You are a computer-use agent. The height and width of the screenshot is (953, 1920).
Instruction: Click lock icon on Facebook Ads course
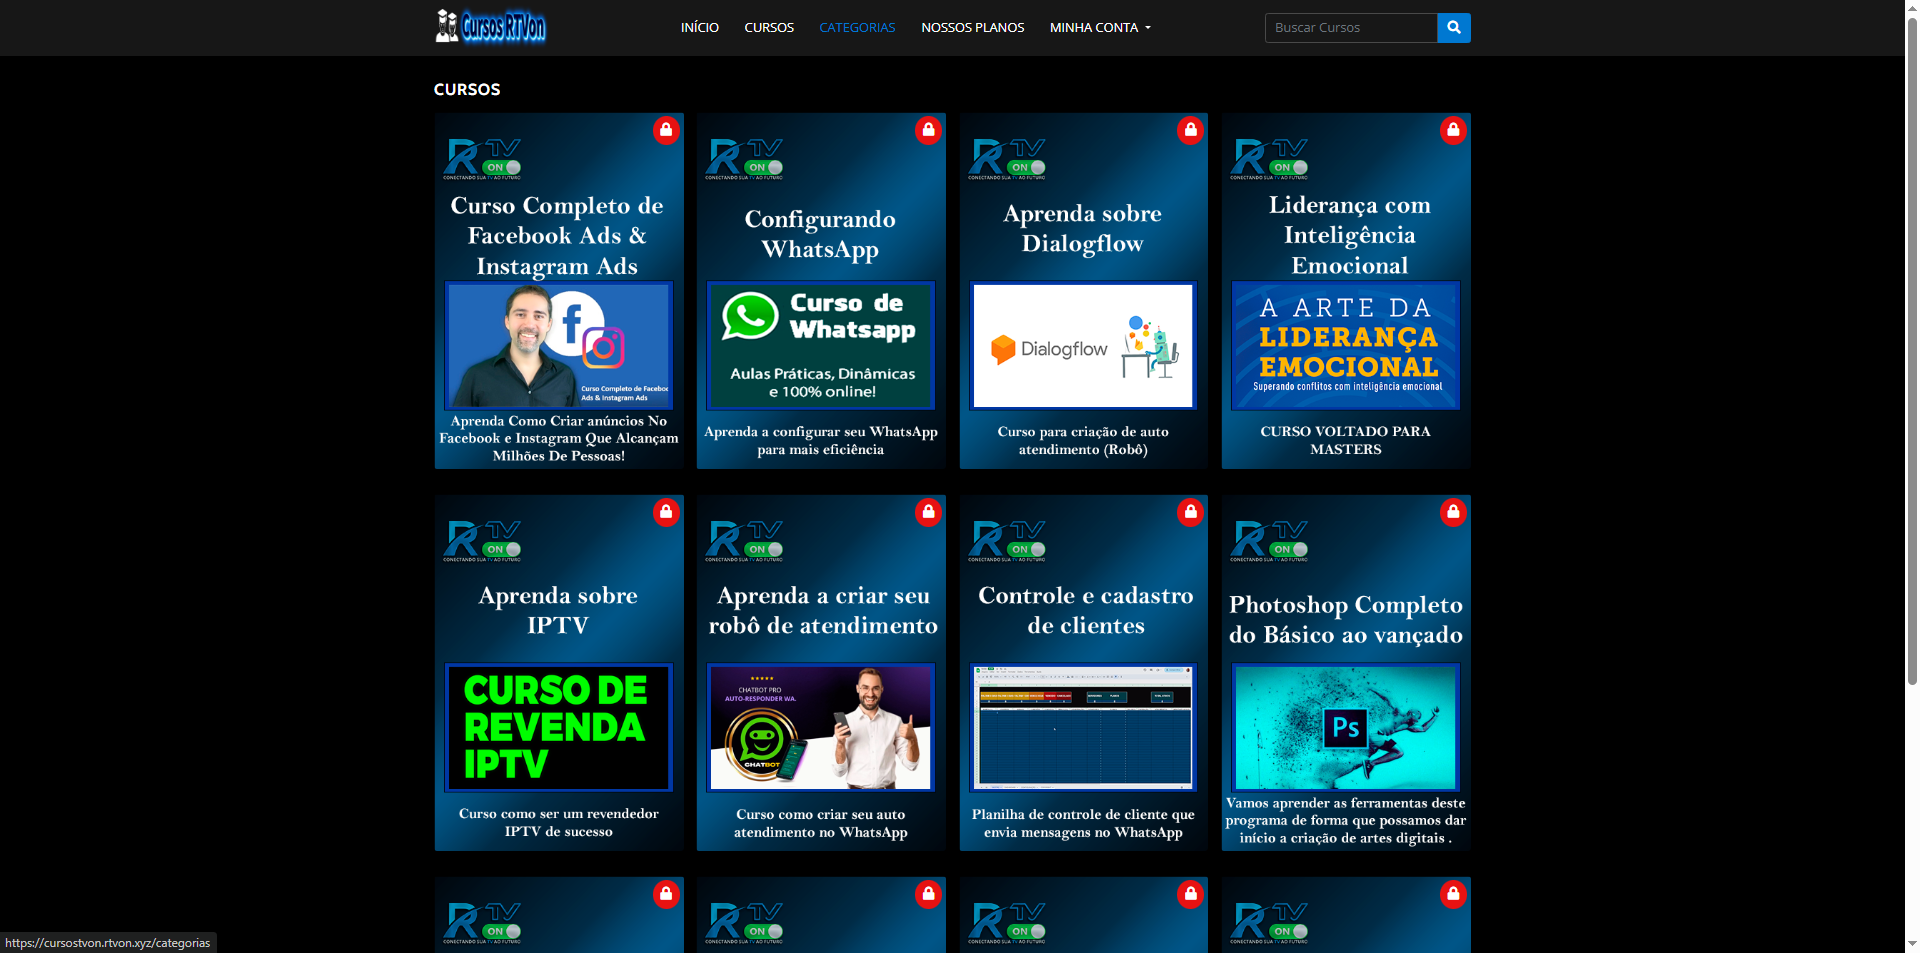pos(666,130)
